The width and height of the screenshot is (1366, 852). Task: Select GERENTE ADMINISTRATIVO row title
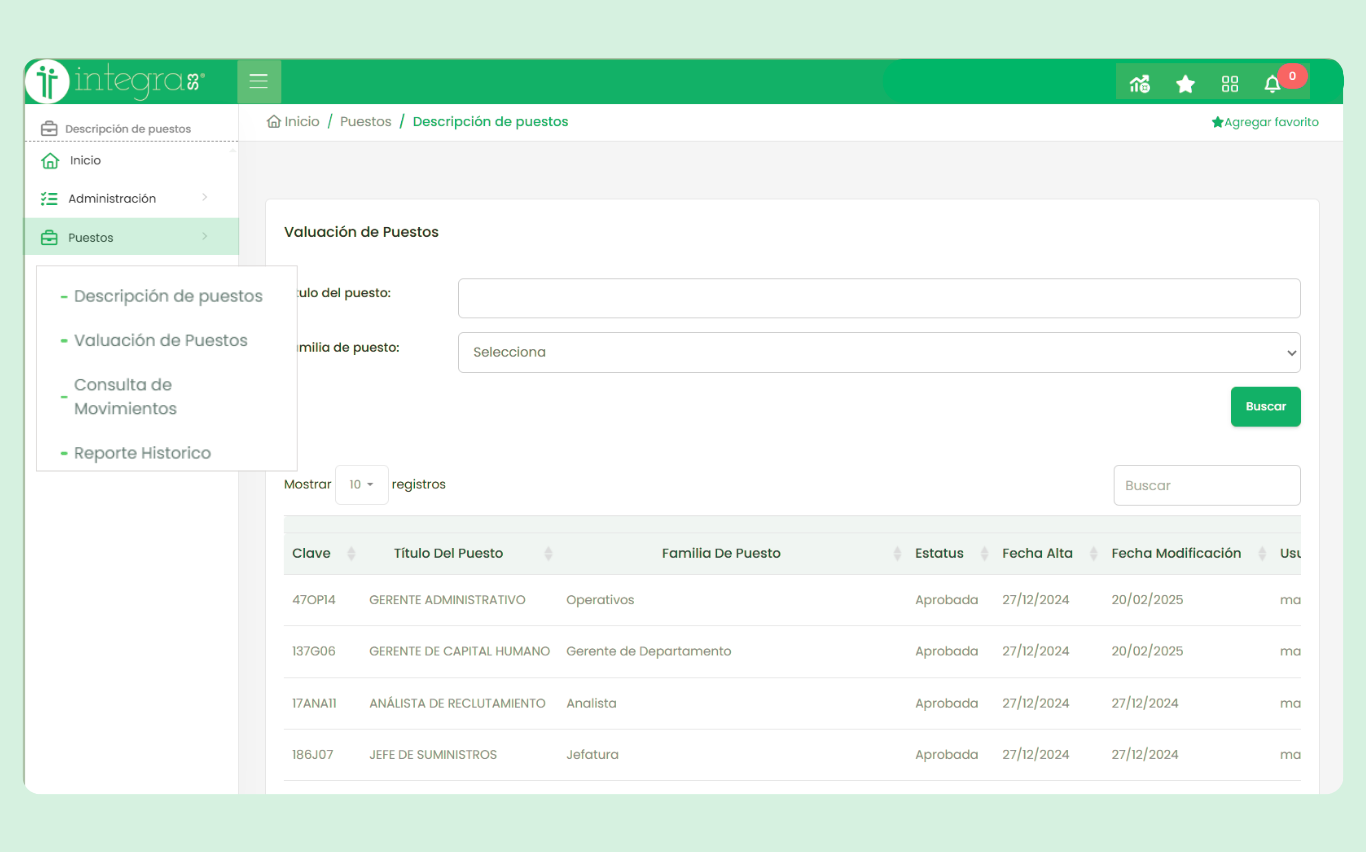[x=447, y=600]
